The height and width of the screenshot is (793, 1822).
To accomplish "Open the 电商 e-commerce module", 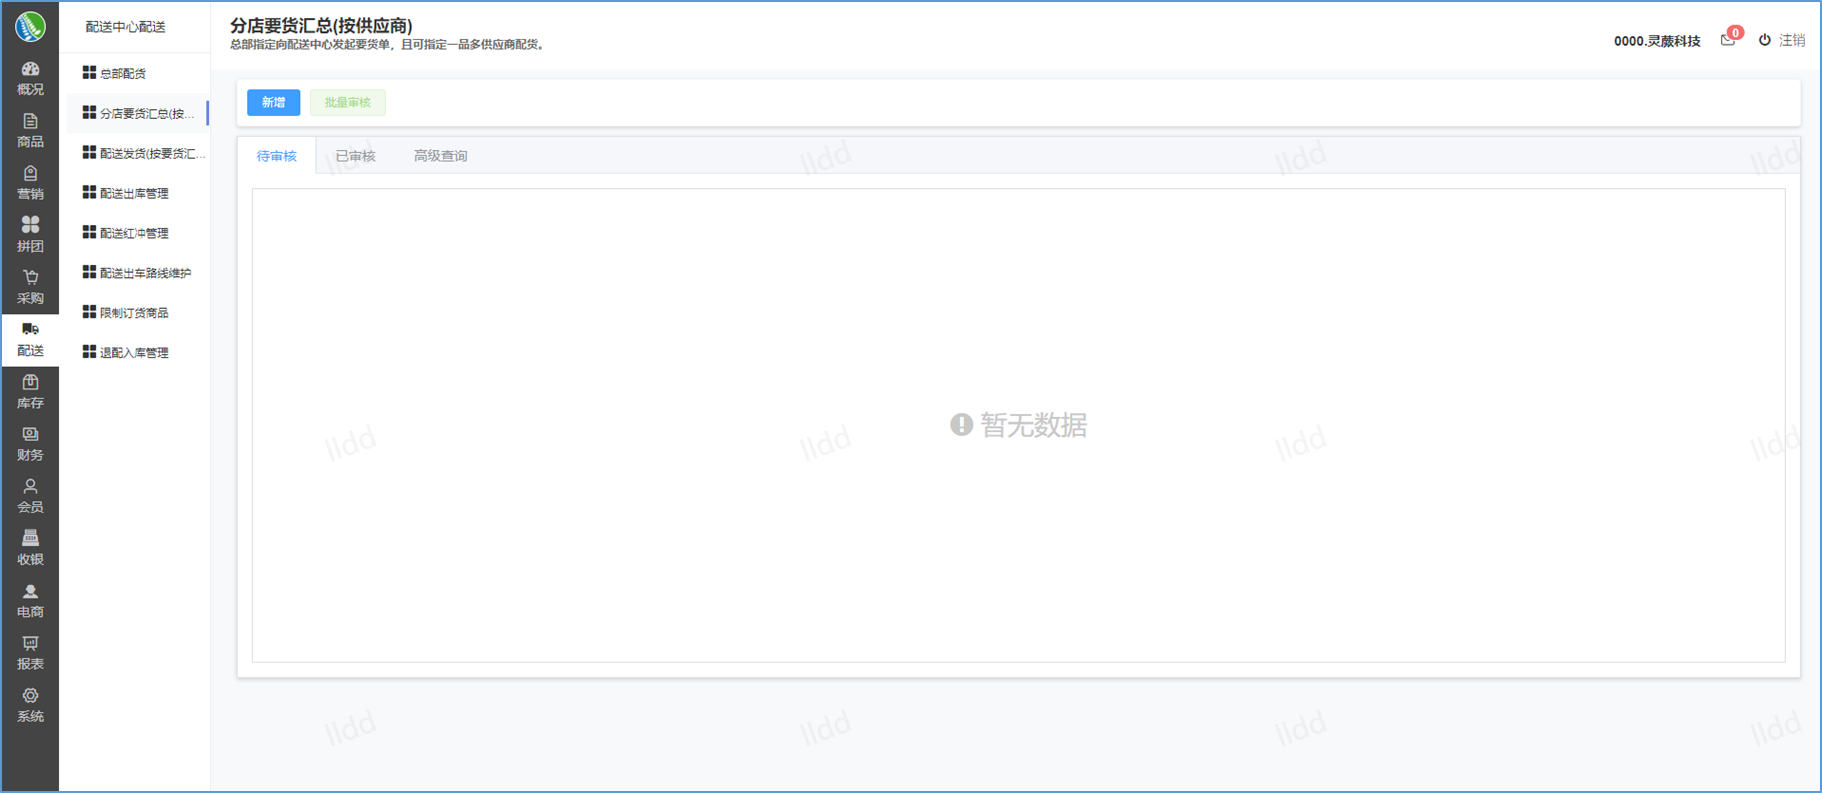I will (30, 601).
